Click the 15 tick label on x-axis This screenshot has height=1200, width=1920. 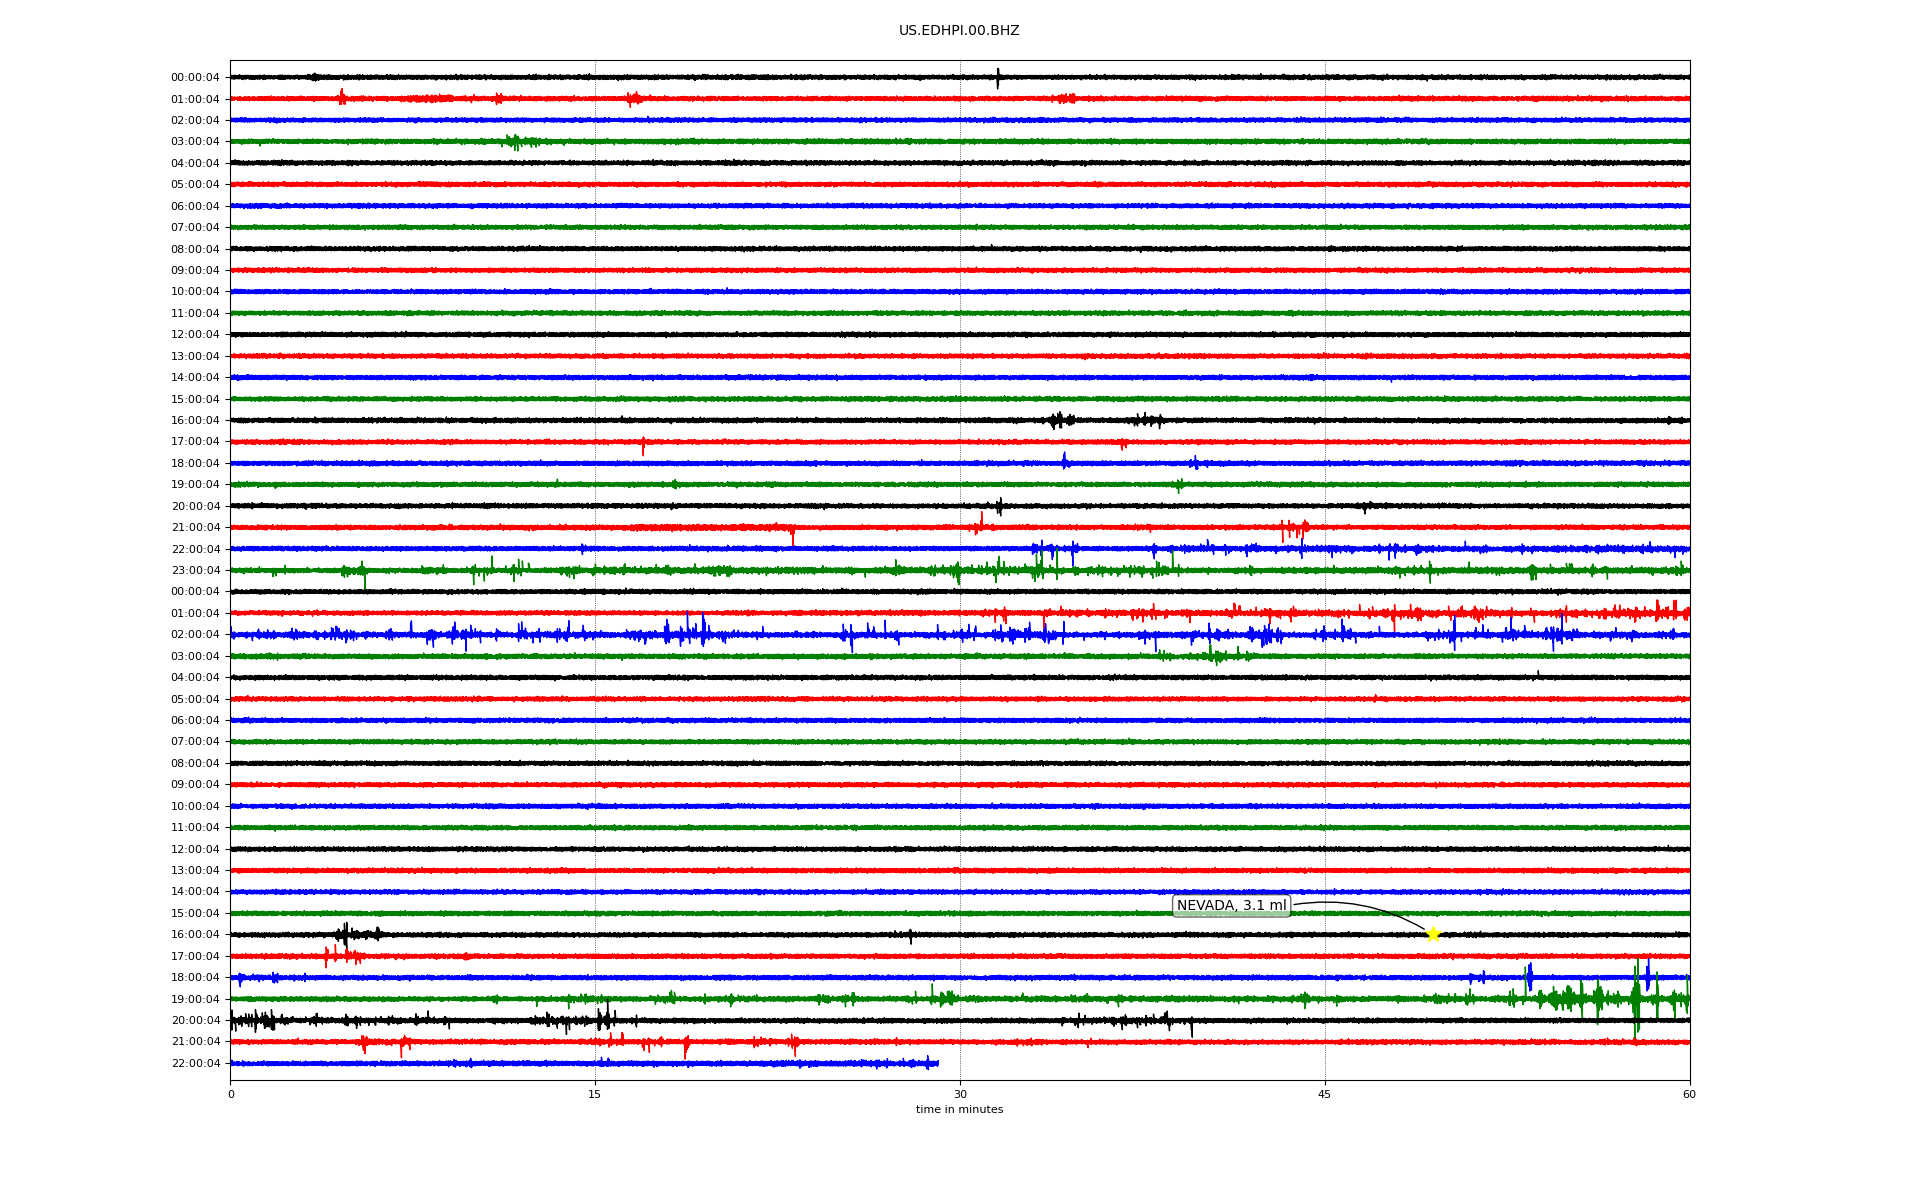point(595,1095)
